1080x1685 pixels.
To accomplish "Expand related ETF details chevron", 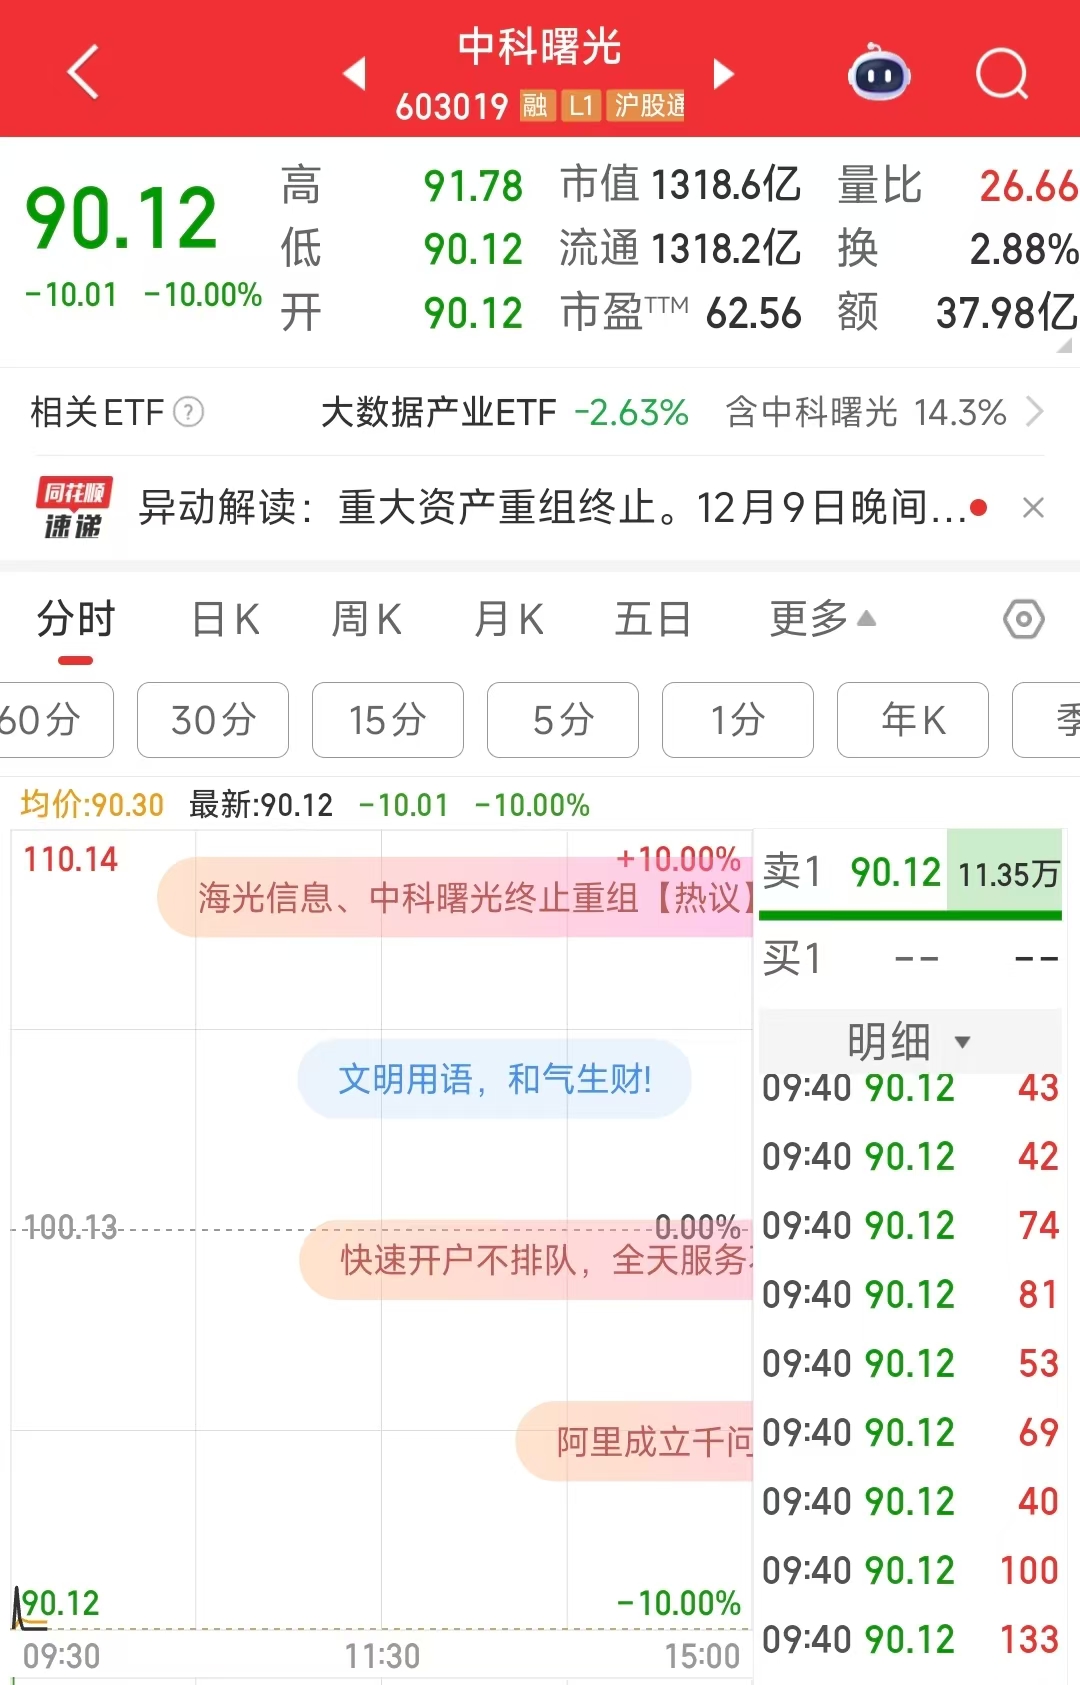I will tap(1035, 412).
